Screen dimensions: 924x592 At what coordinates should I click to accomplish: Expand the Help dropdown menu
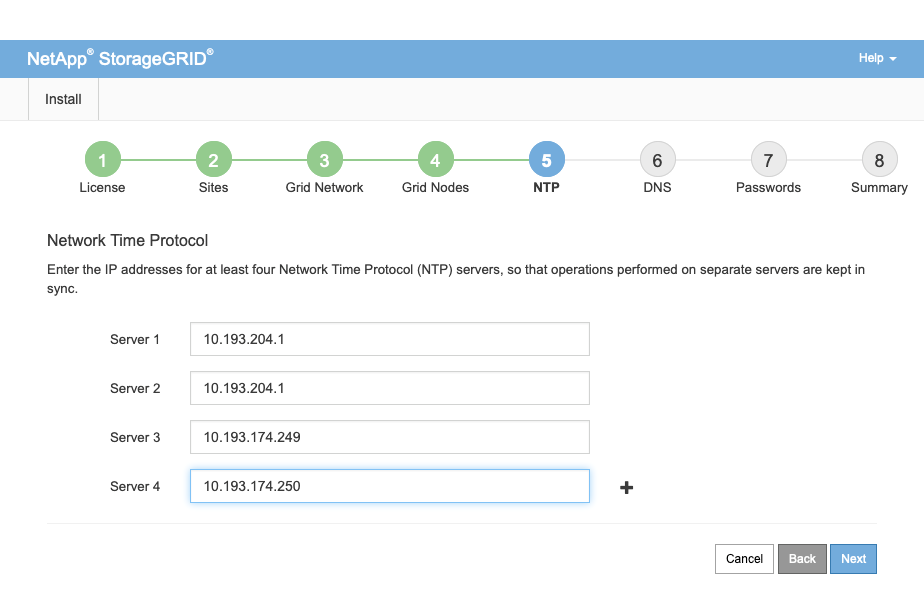click(877, 58)
